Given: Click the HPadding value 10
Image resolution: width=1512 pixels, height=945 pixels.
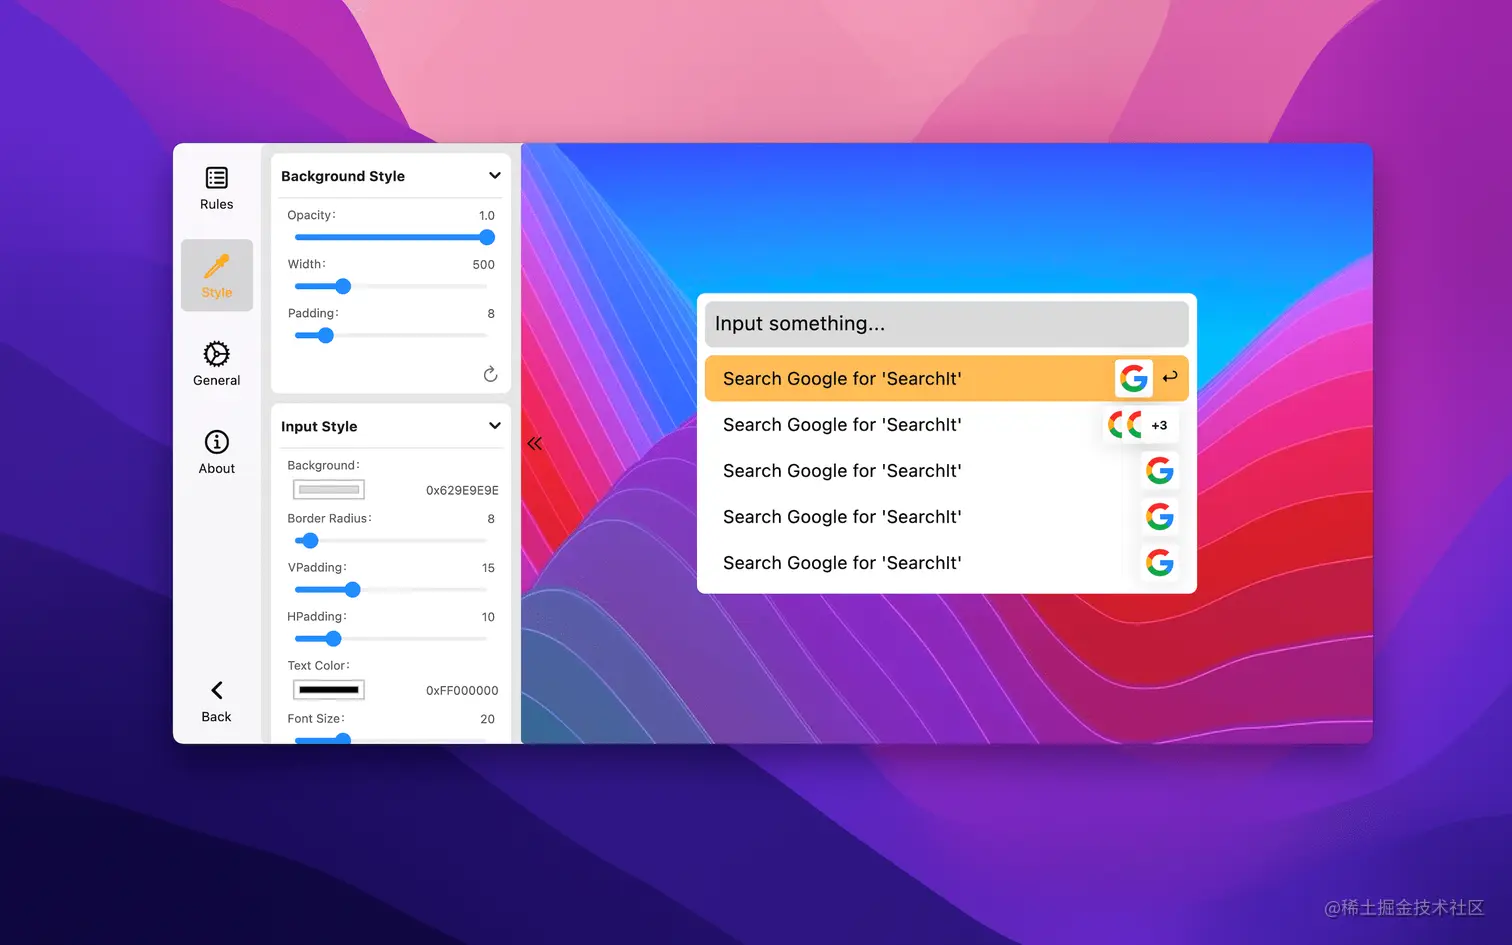Looking at the screenshot, I should (x=488, y=617).
